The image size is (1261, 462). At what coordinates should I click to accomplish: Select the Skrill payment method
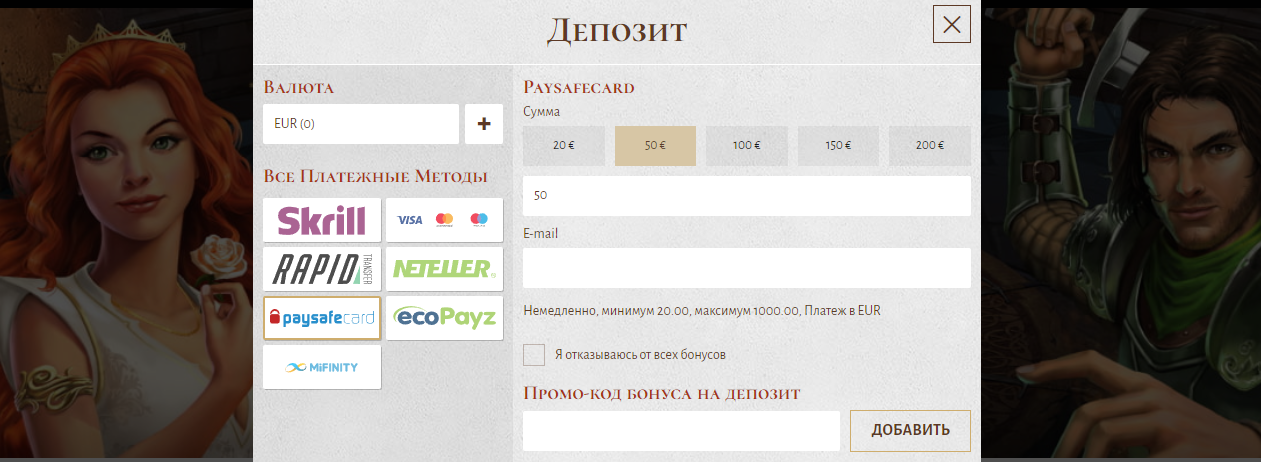[x=322, y=220]
